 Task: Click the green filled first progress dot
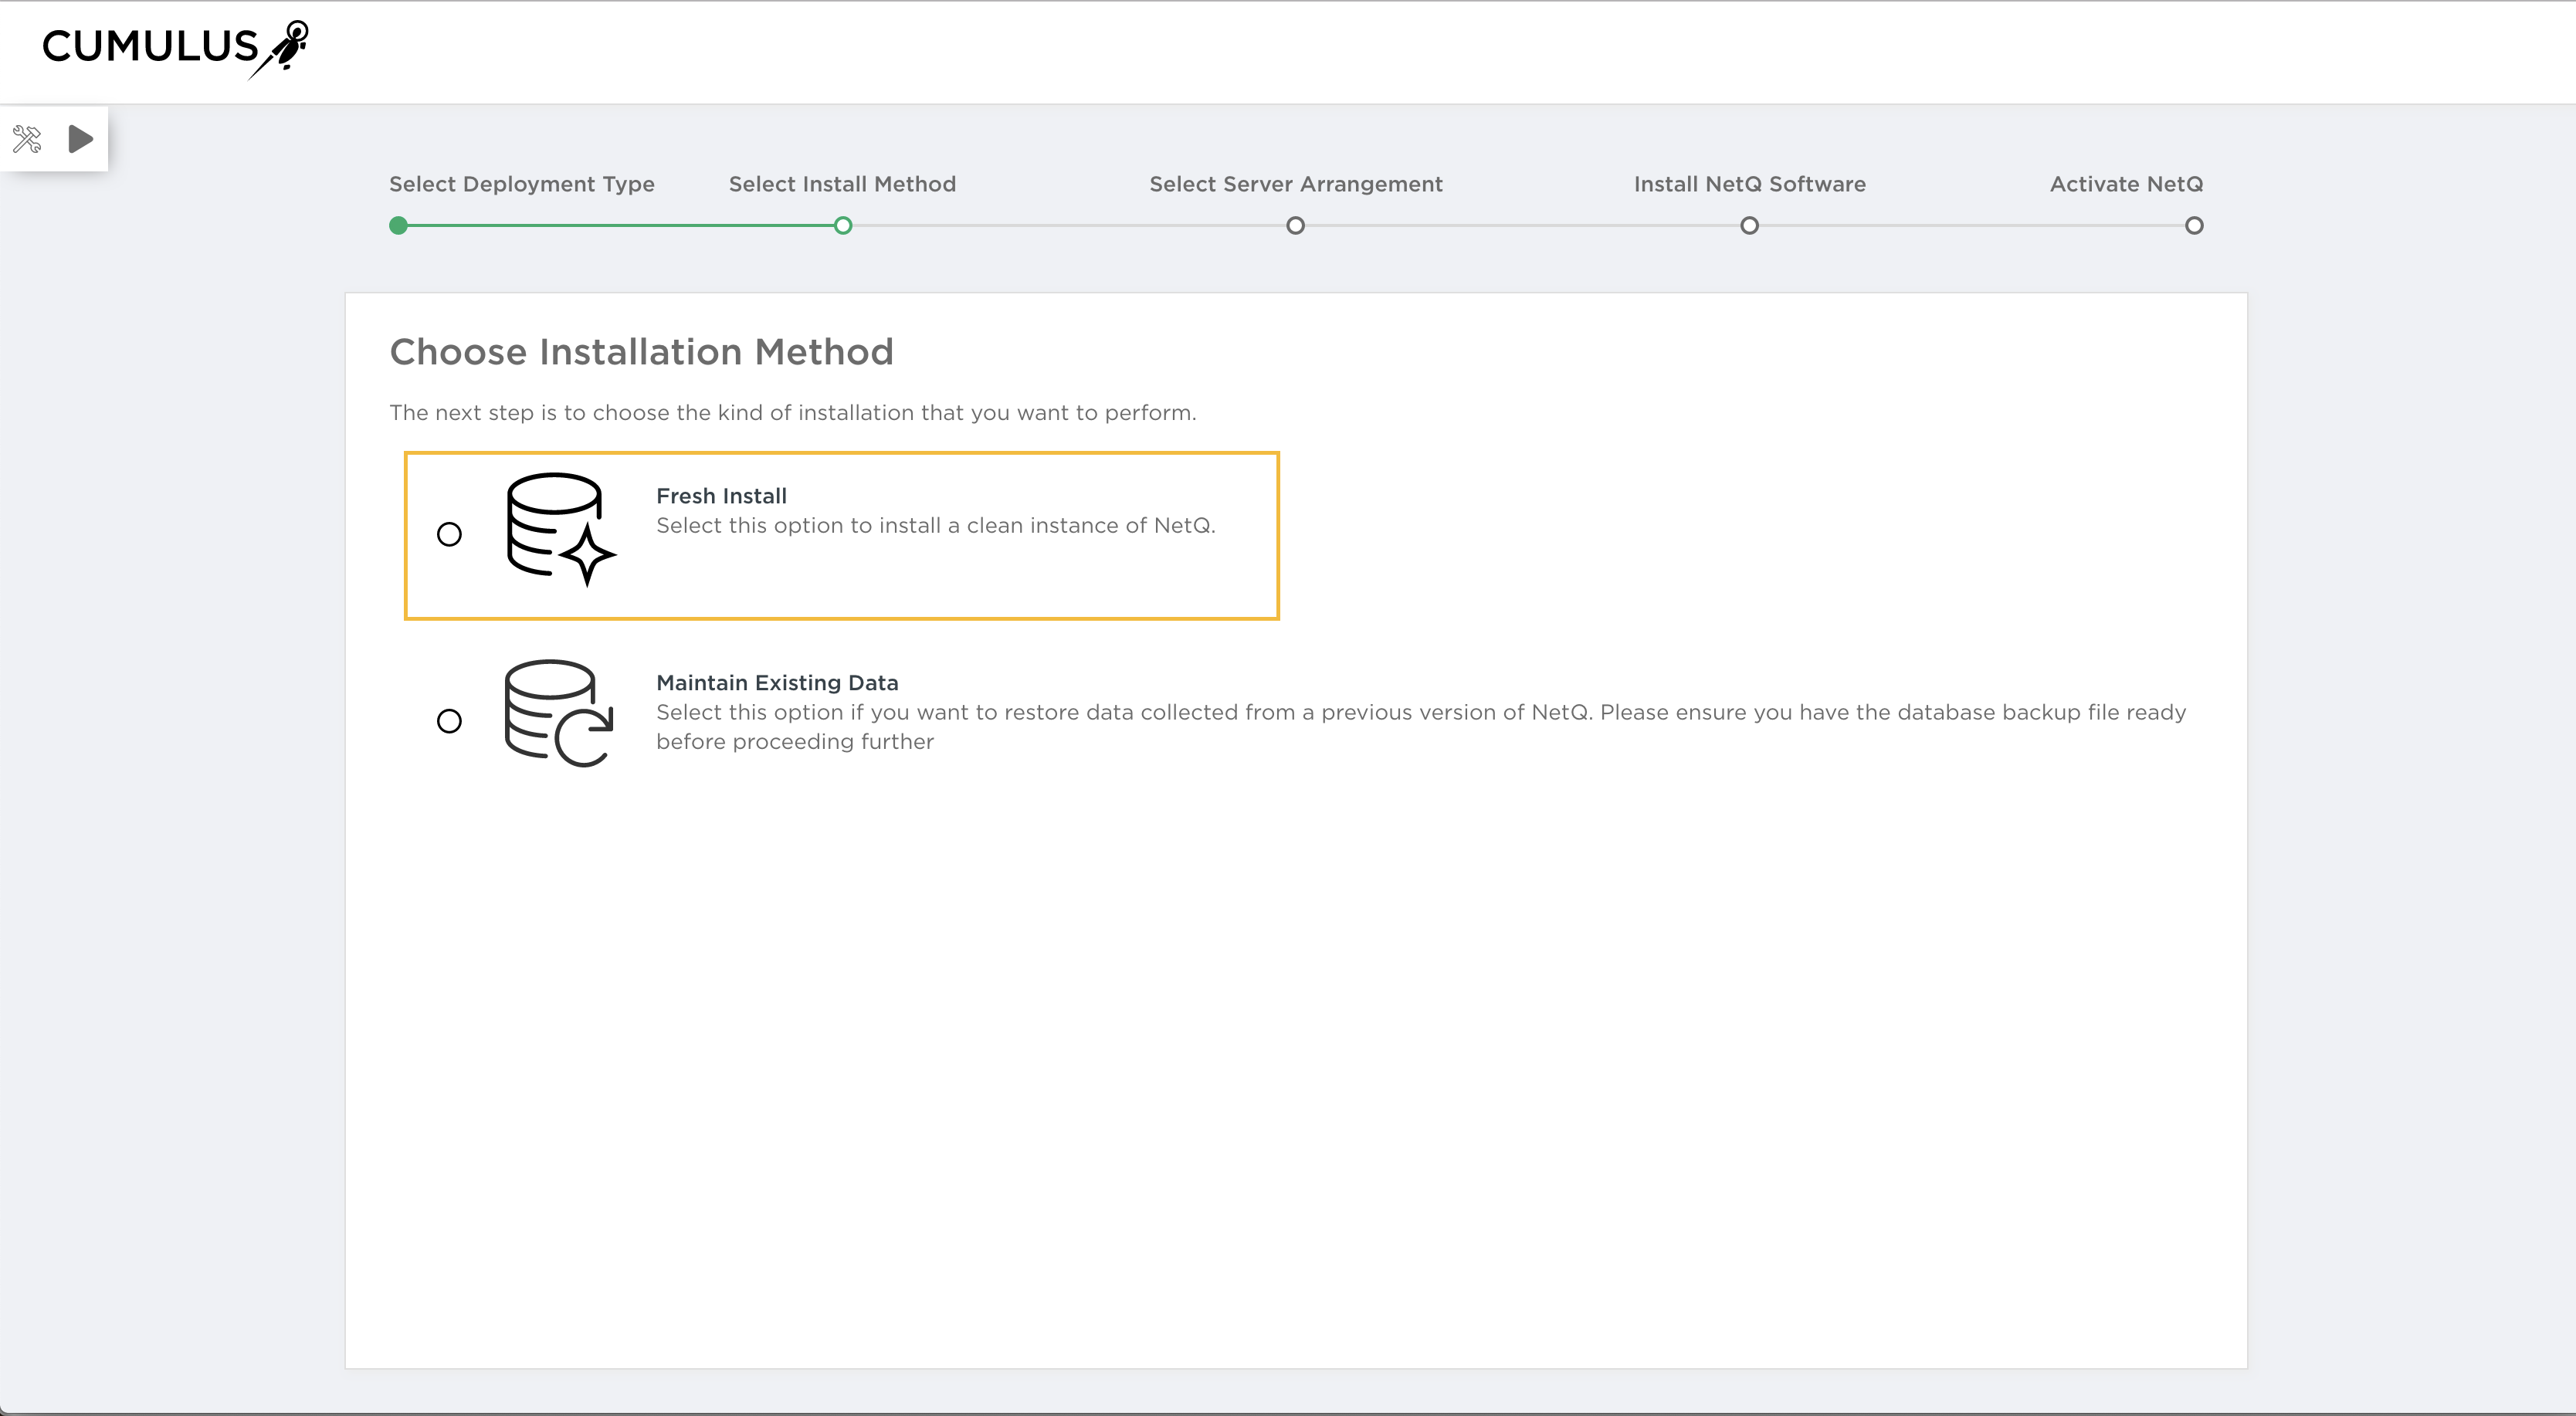point(399,226)
